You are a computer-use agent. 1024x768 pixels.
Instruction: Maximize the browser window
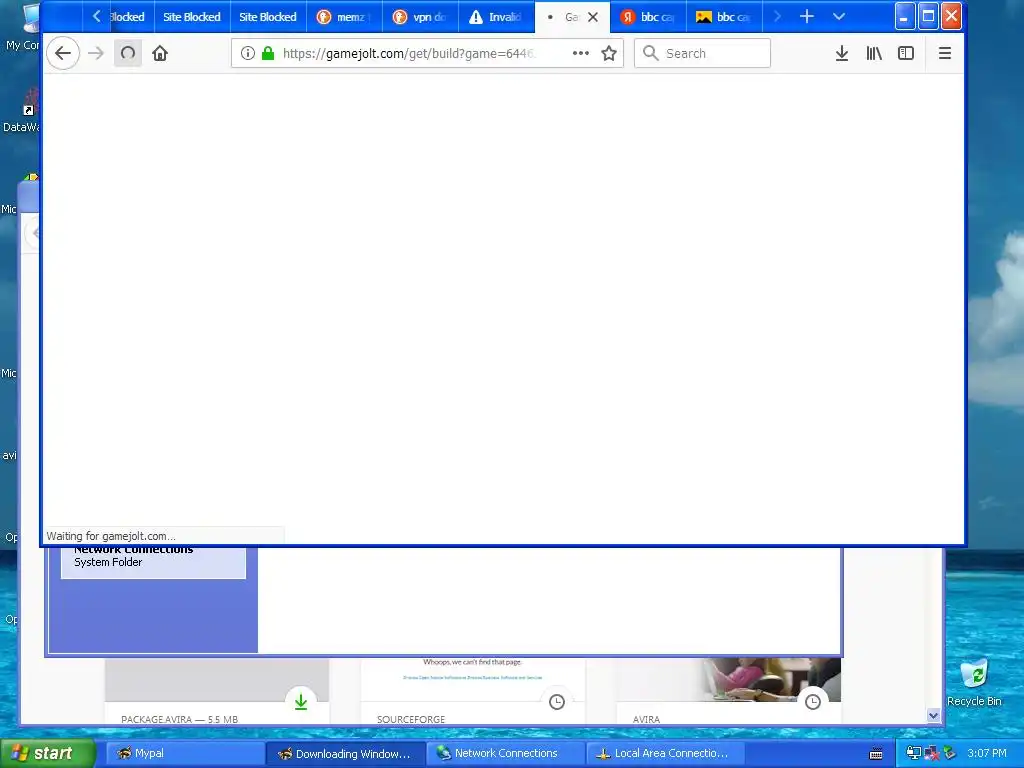point(928,17)
